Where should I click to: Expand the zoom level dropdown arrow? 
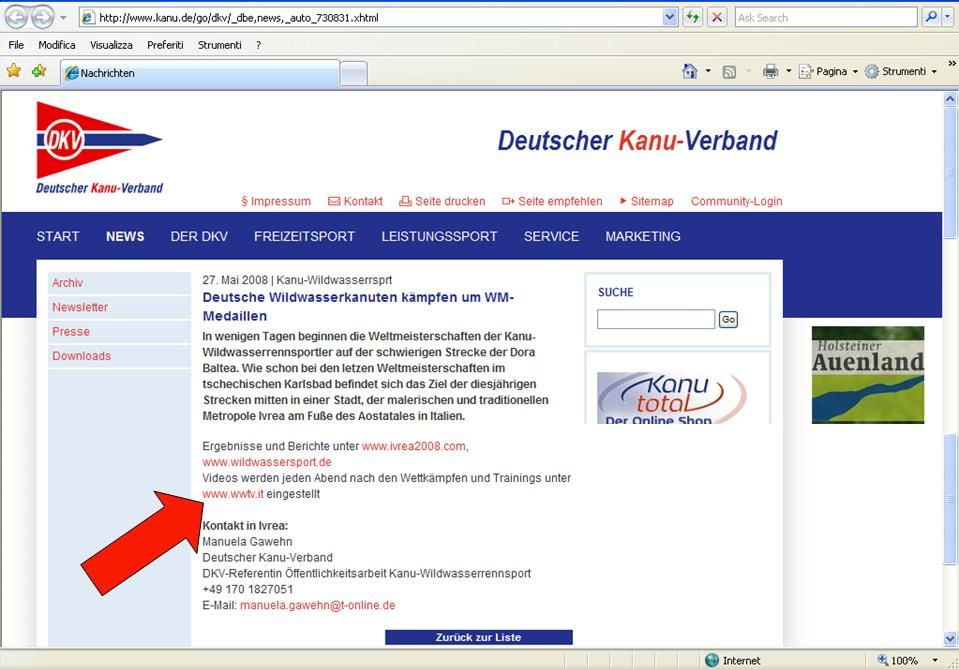coord(935,660)
